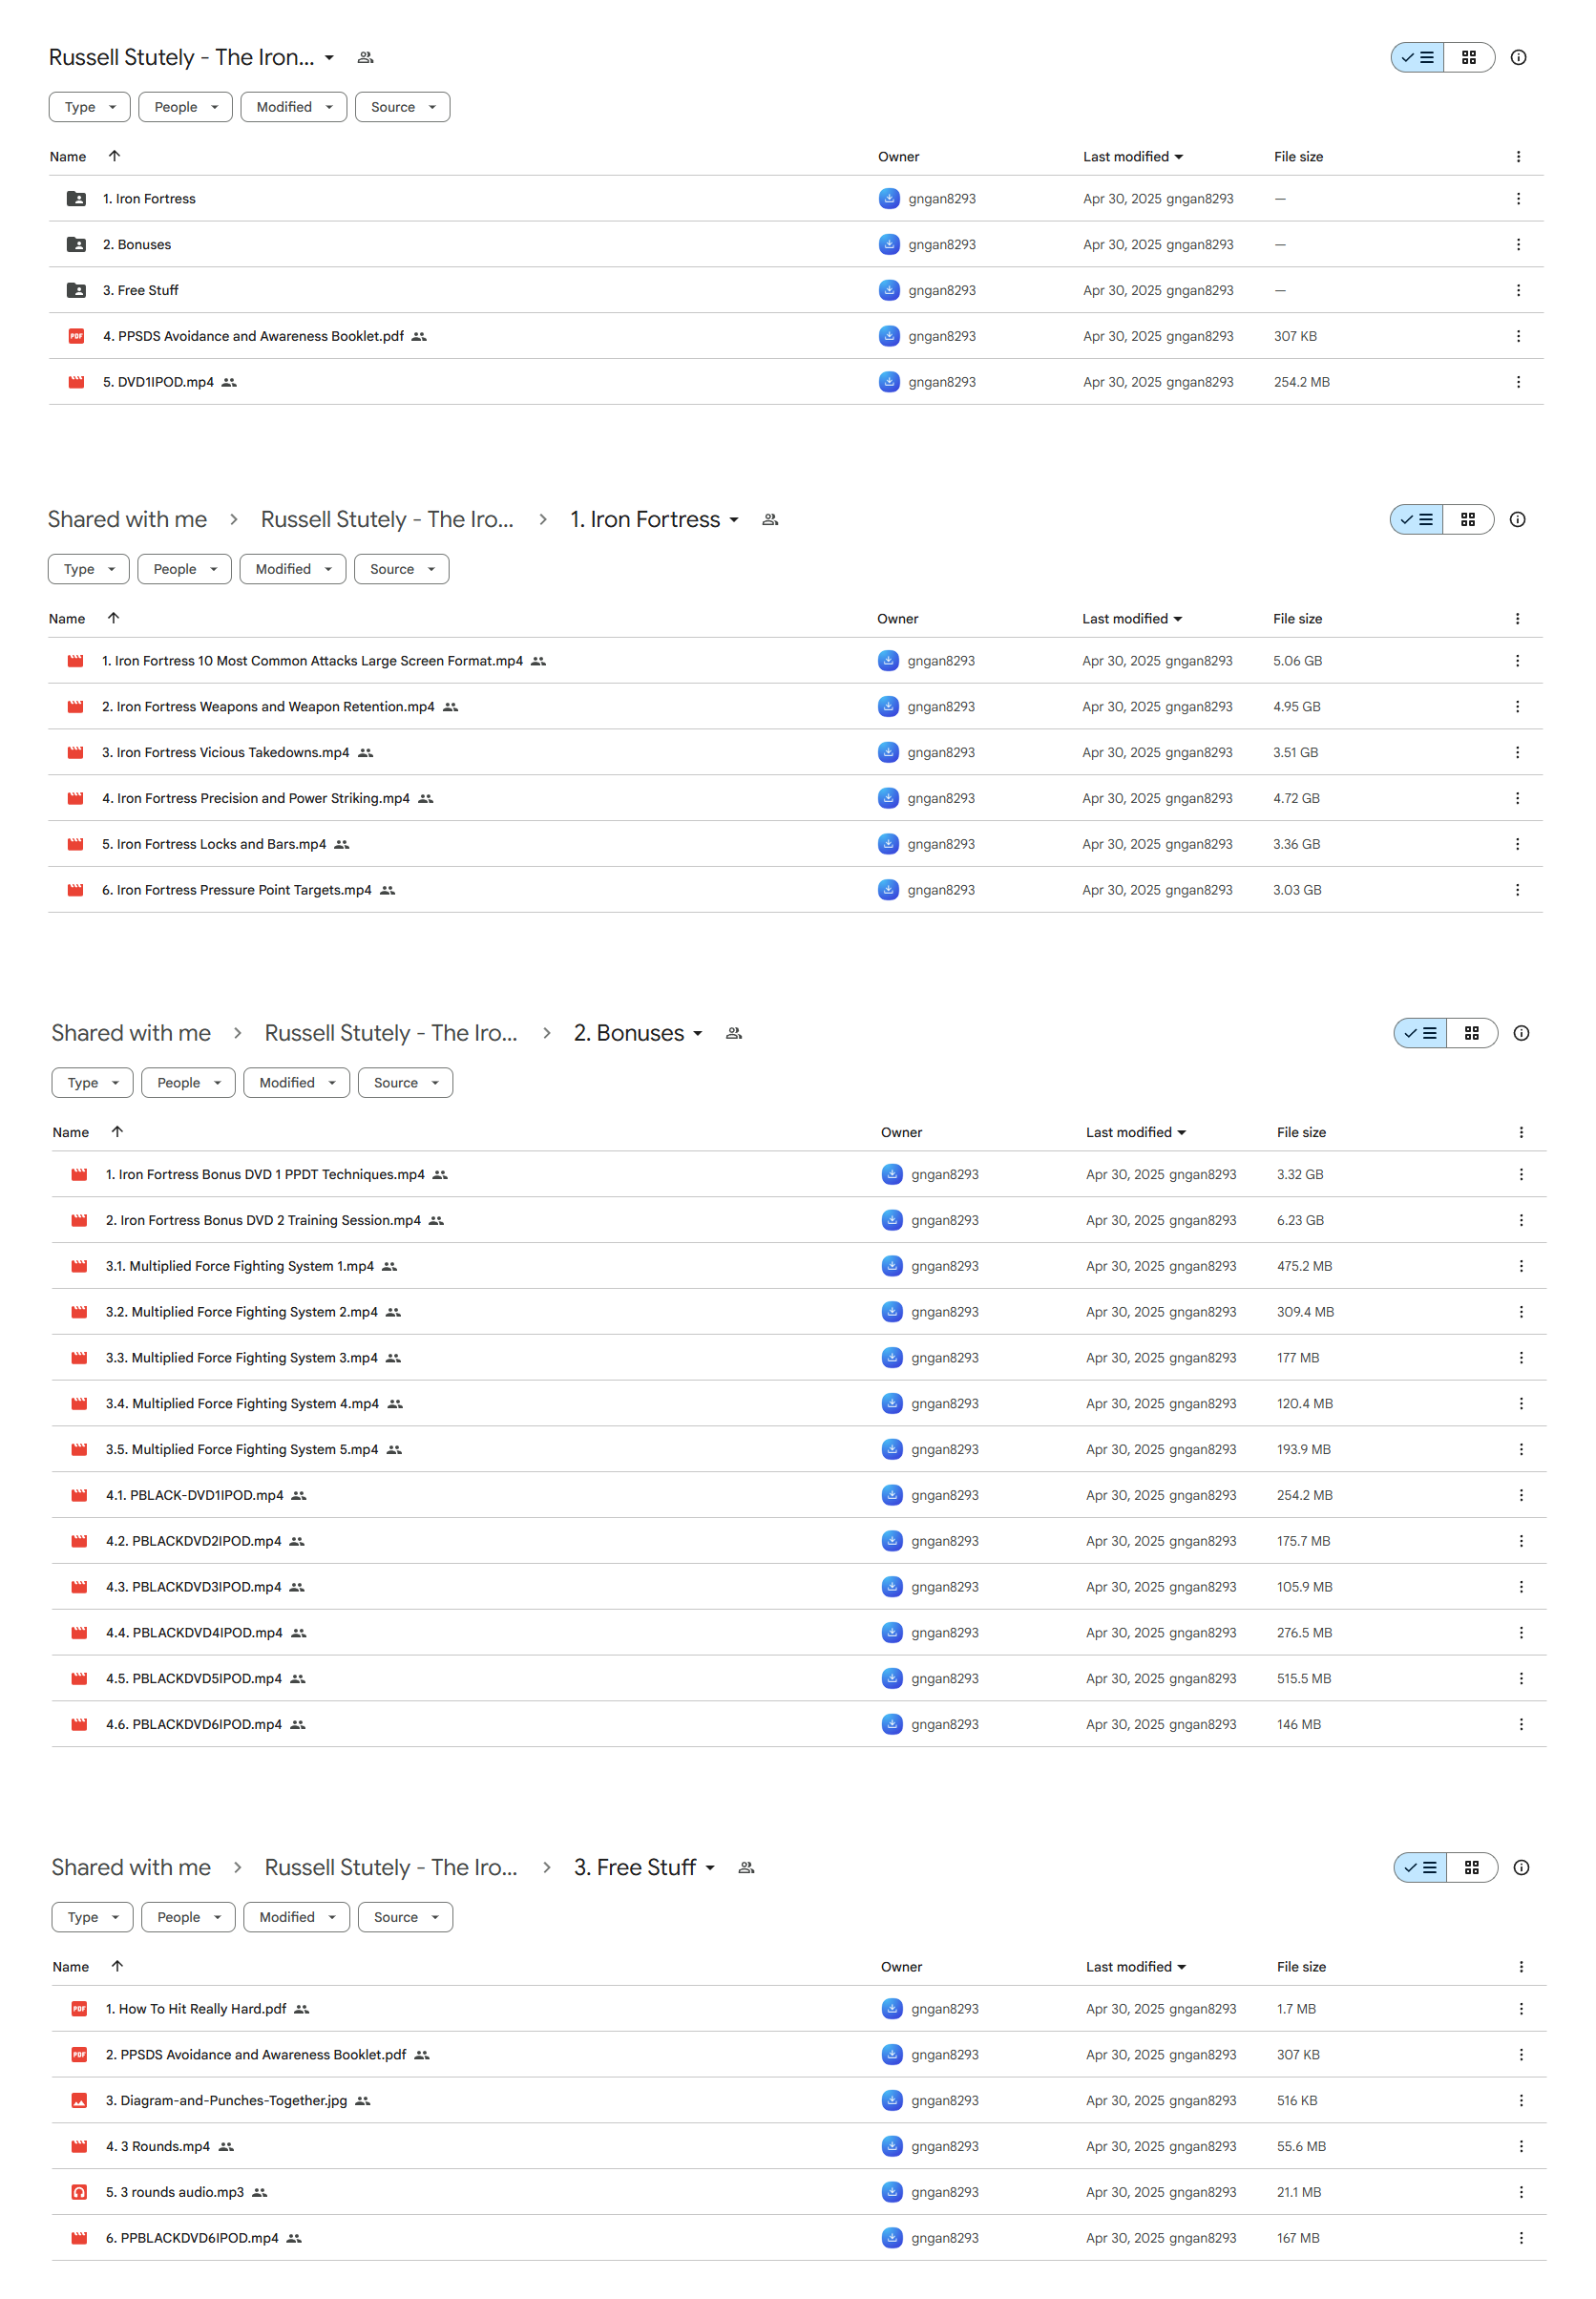Click File size column header in Bonuses section

pyautogui.click(x=1301, y=1133)
